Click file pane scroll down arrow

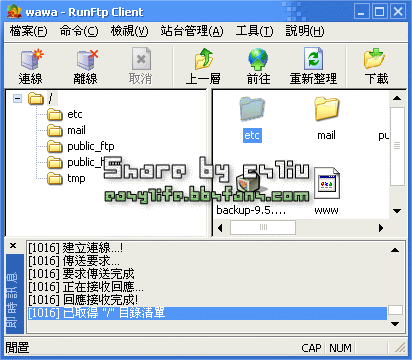click(397, 211)
